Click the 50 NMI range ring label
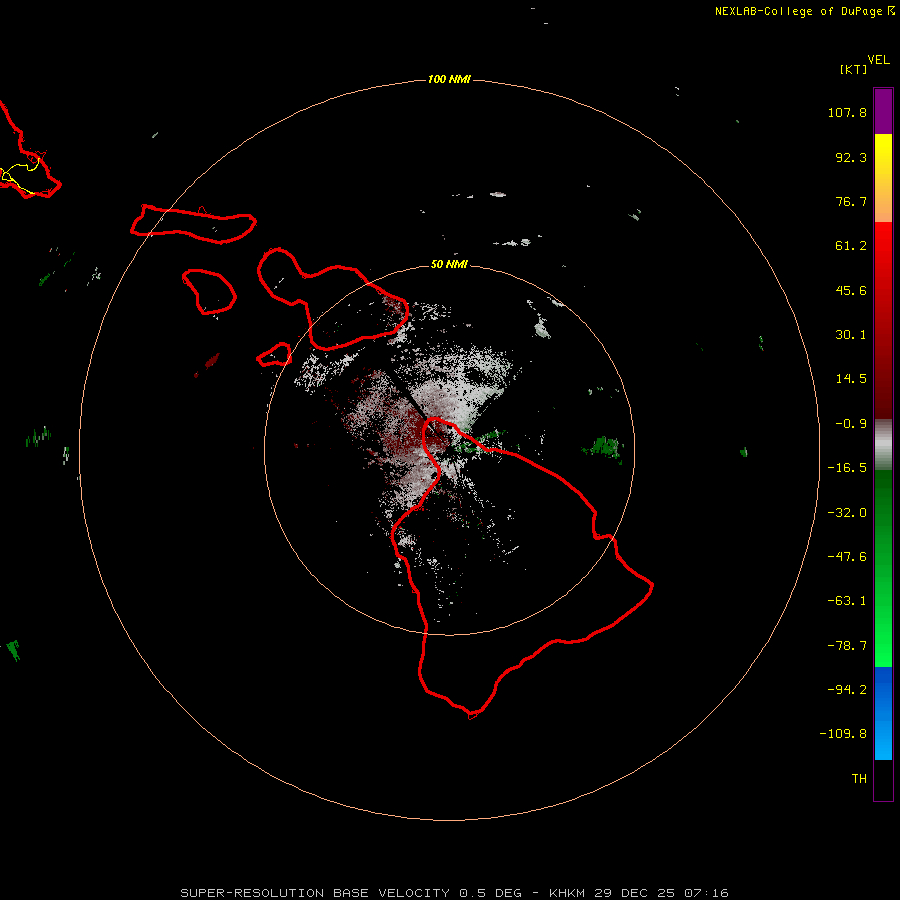This screenshot has height=900, width=900. click(449, 264)
